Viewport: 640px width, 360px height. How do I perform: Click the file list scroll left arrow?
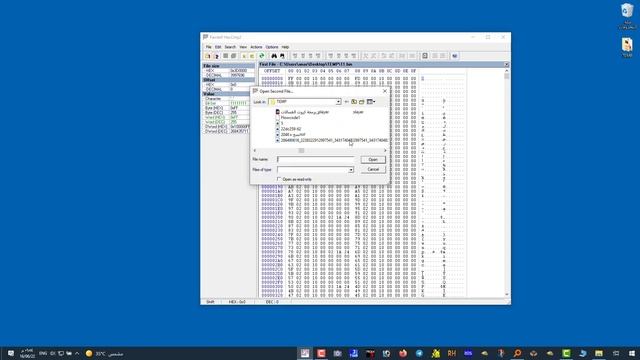255,151
